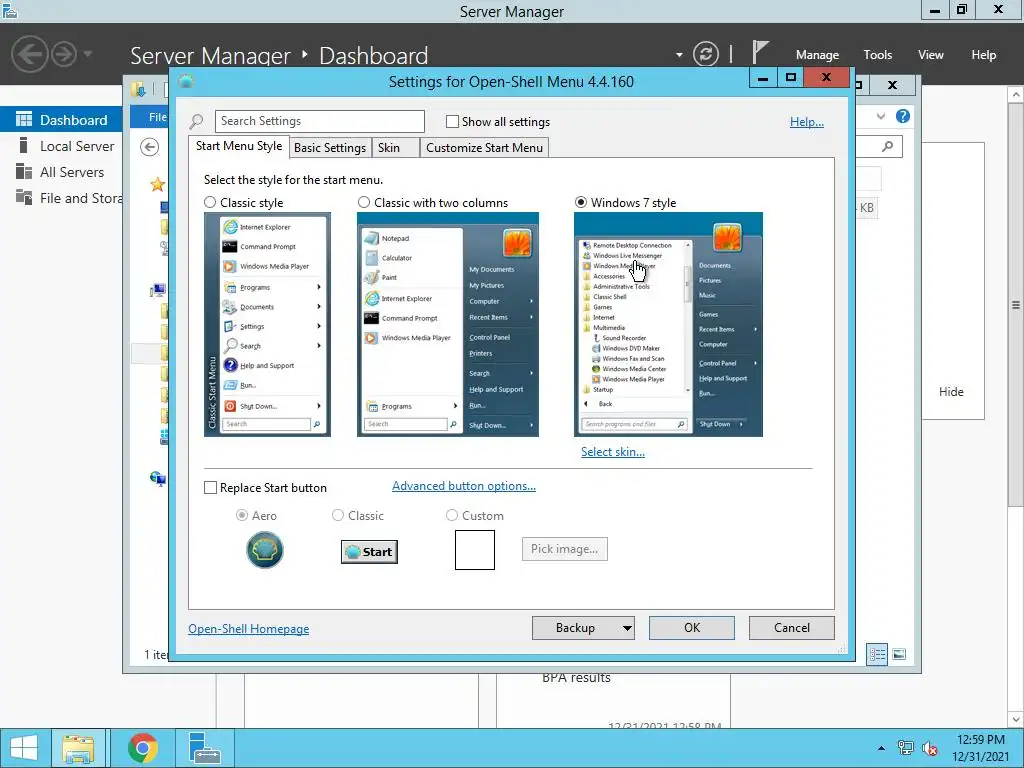Screen dimensions: 1024x768
Task: Check the Replace Start button checkbox
Action: 210,488
